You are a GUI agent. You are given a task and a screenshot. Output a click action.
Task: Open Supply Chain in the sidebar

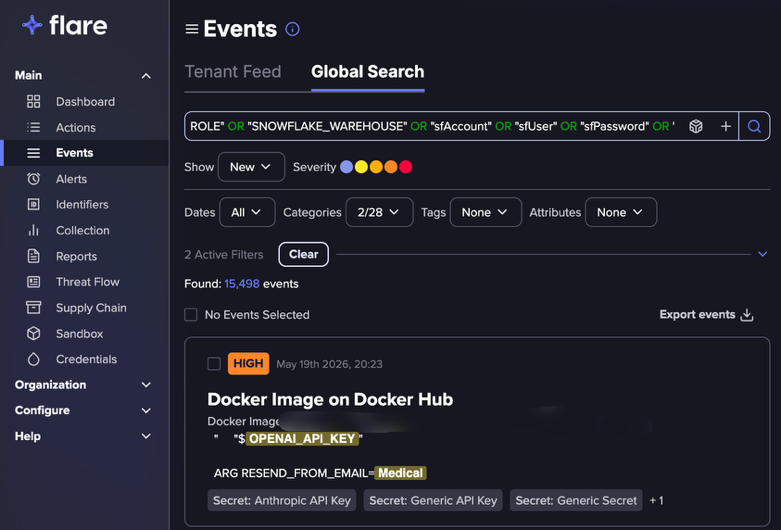pyautogui.click(x=91, y=308)
